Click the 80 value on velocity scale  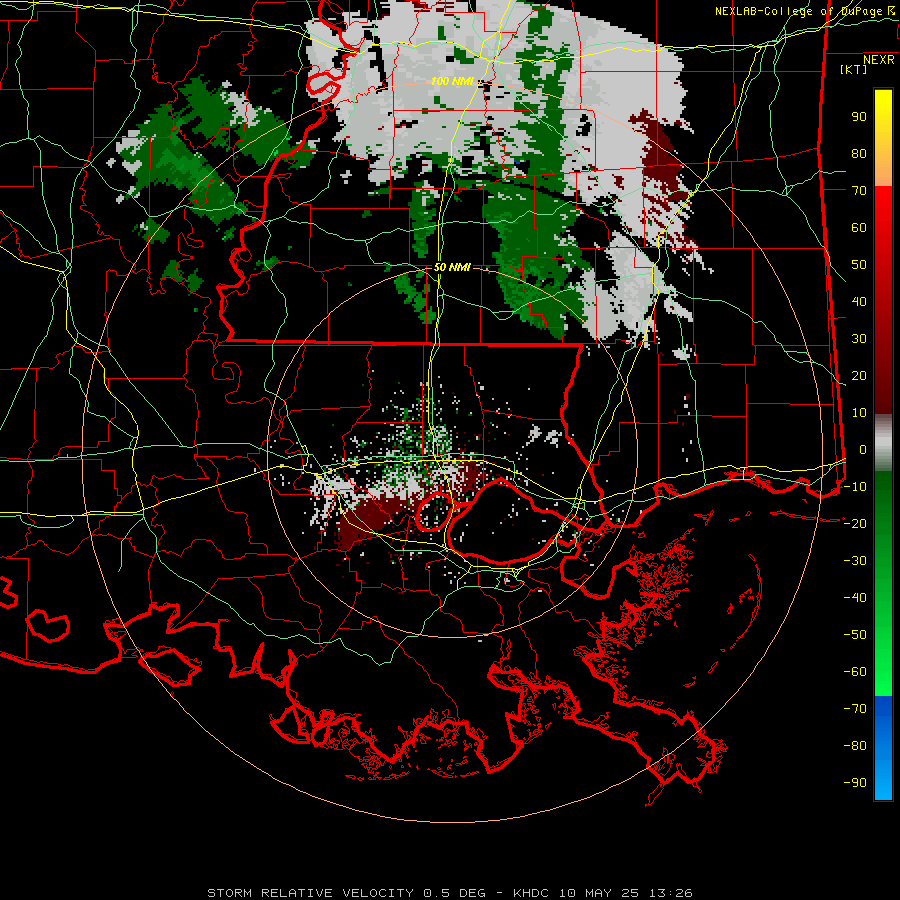click(x=859, y=154)
